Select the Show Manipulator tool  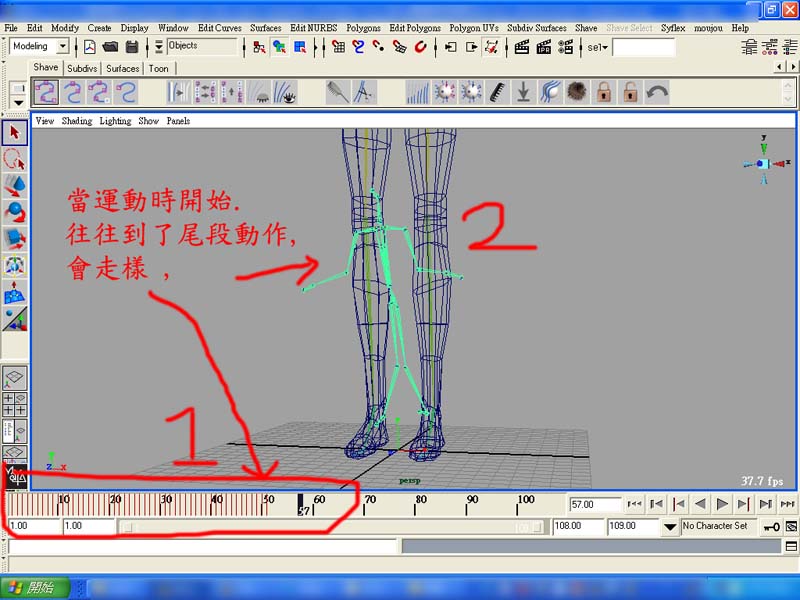(x=14, y=319)
